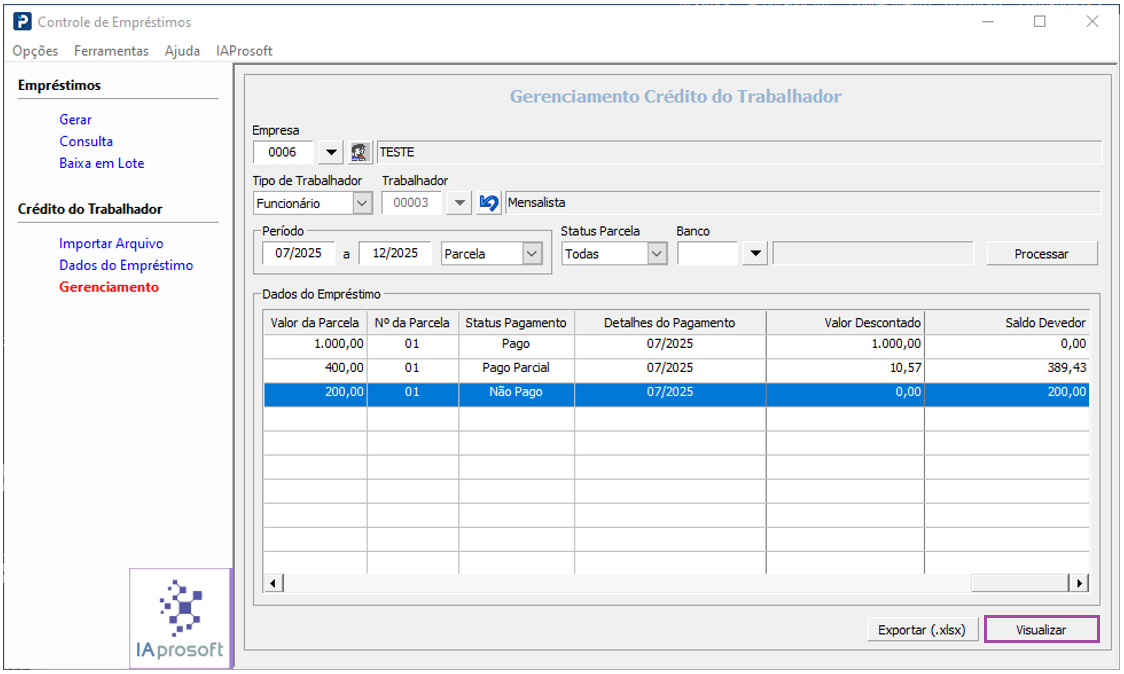Screen dimensions: 1124x674
Task: Click the application icon in title bar
Action: click(x=22, y=21)
